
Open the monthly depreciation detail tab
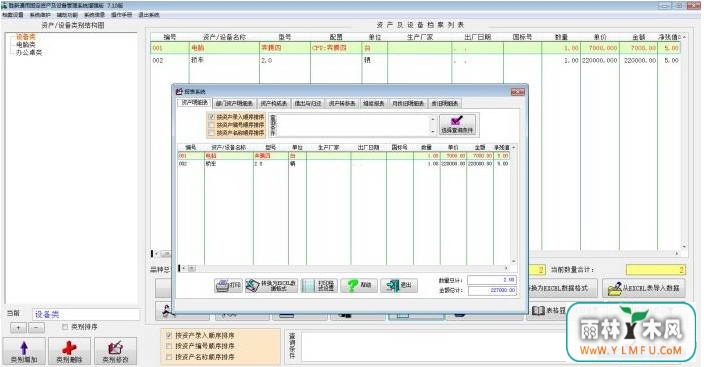(x=408, y=103)
